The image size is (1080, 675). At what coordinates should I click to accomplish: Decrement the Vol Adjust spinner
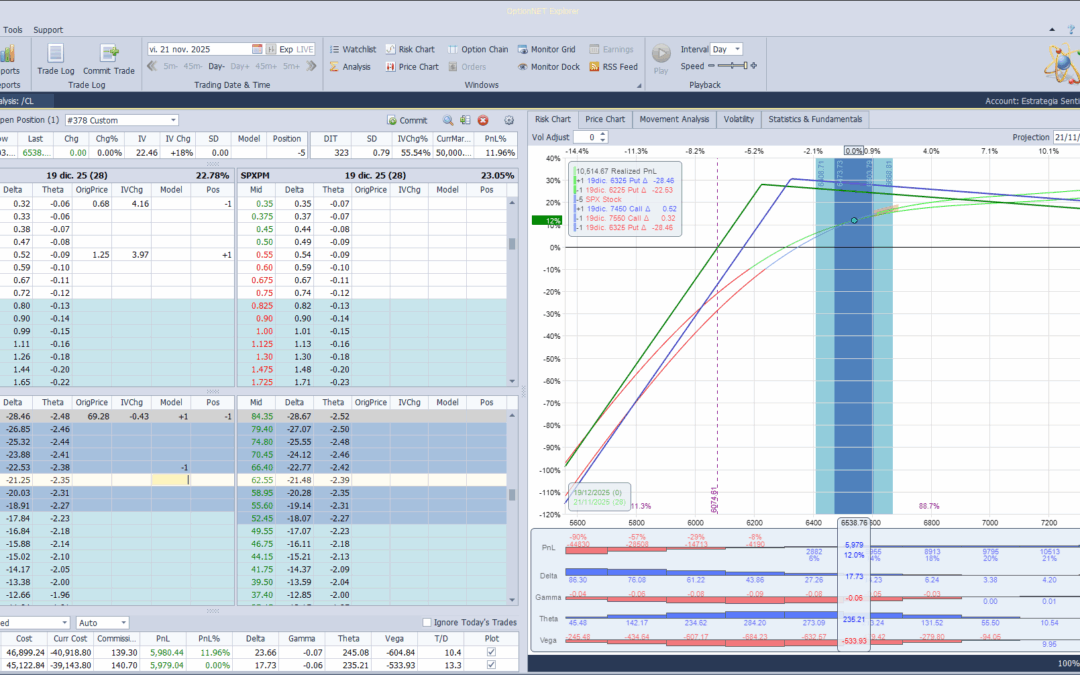click(x=603, y=140)
